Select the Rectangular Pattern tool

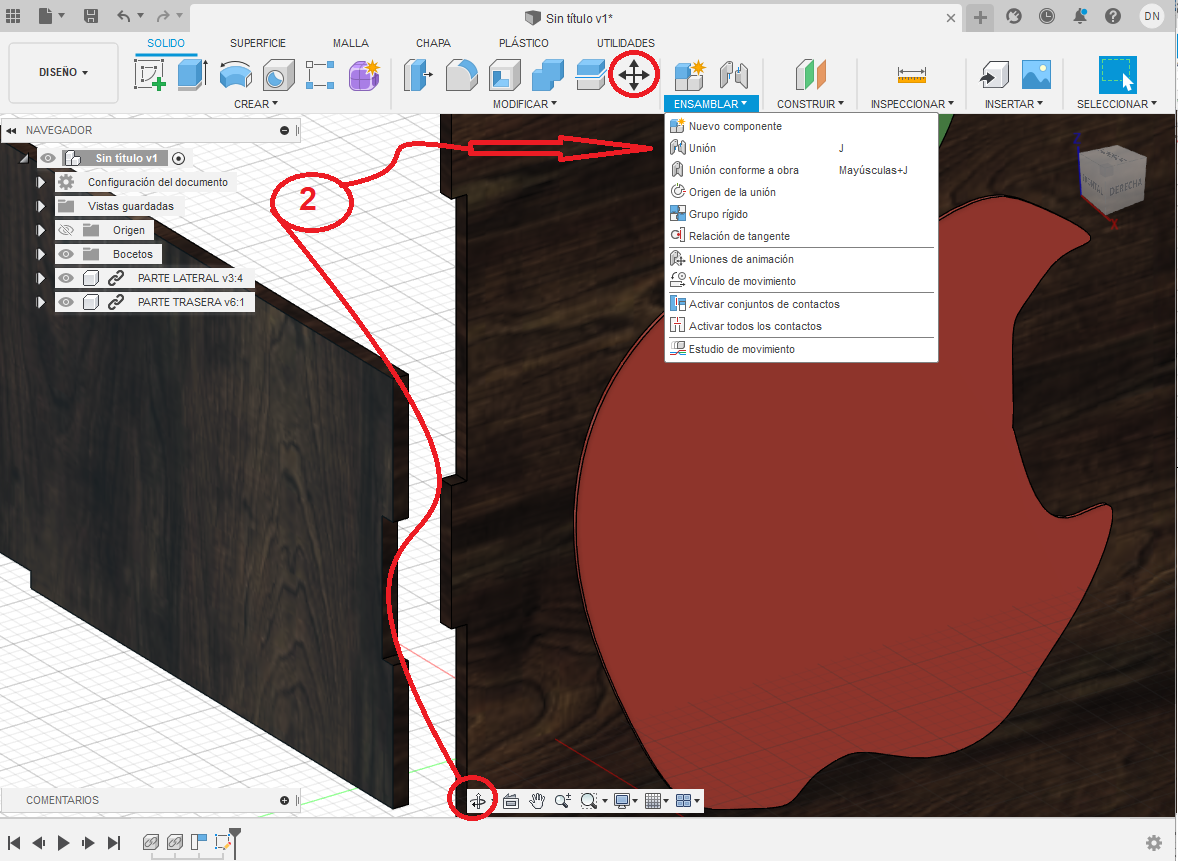(321, 75)
